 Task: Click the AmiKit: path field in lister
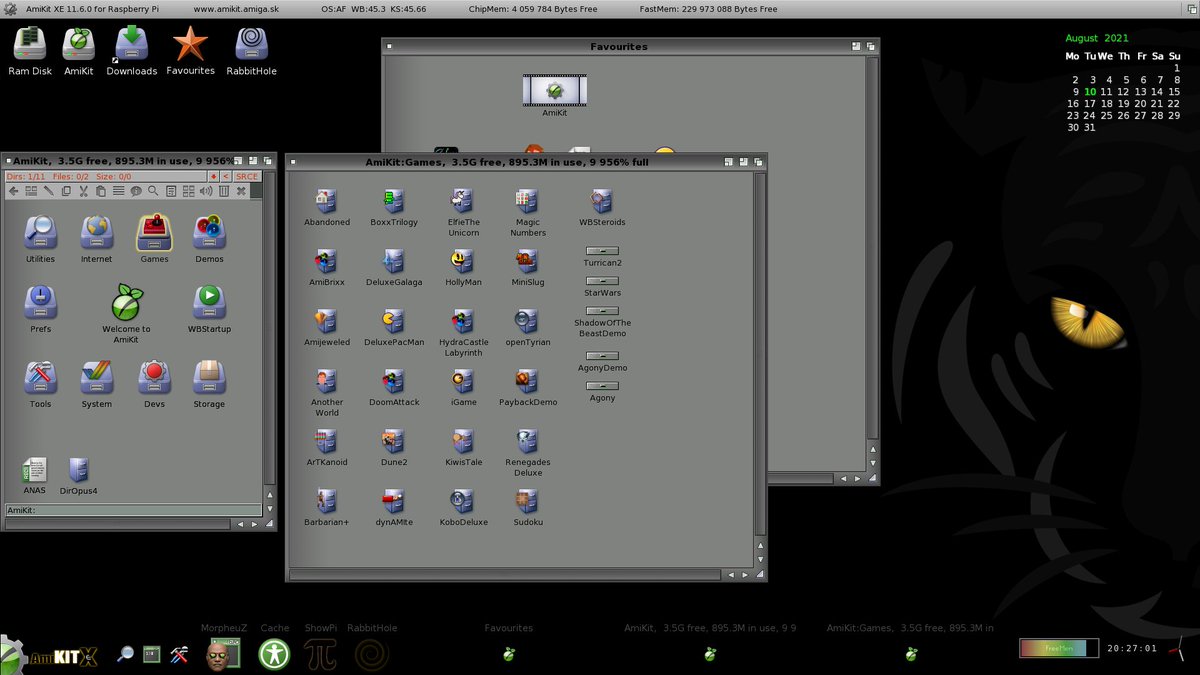pos(133,510)
